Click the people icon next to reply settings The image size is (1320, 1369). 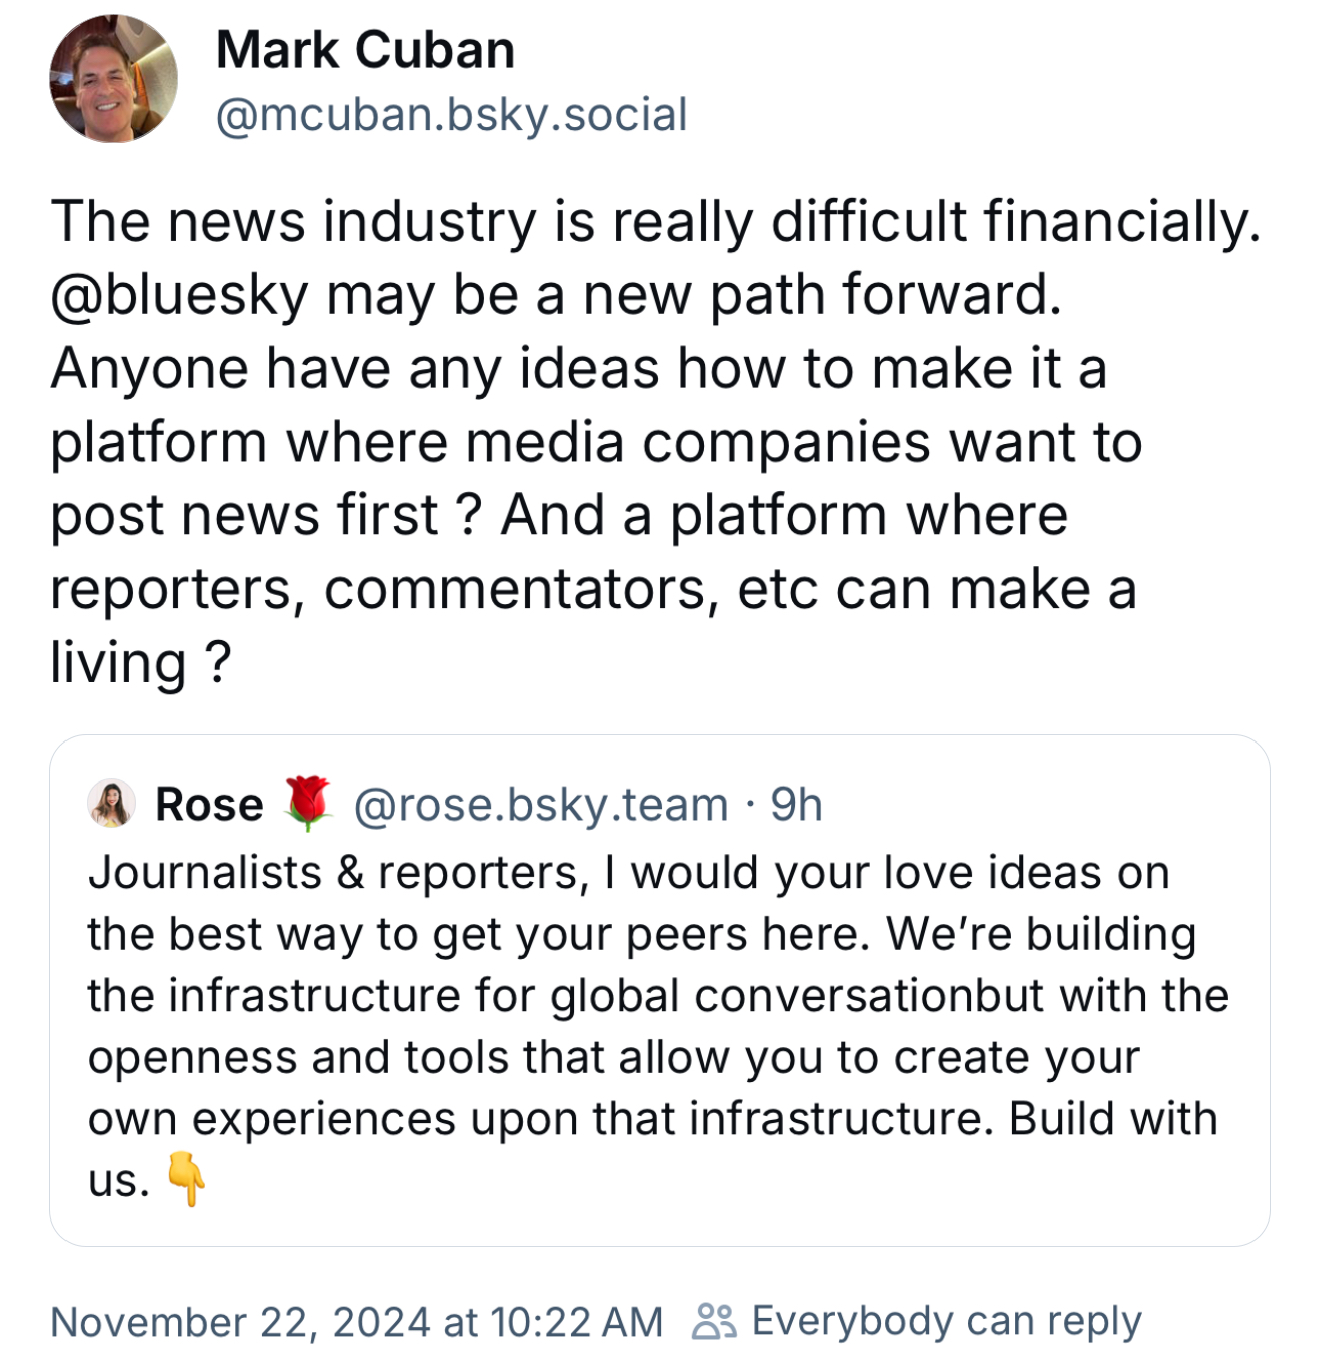(x=713, y=1320)
